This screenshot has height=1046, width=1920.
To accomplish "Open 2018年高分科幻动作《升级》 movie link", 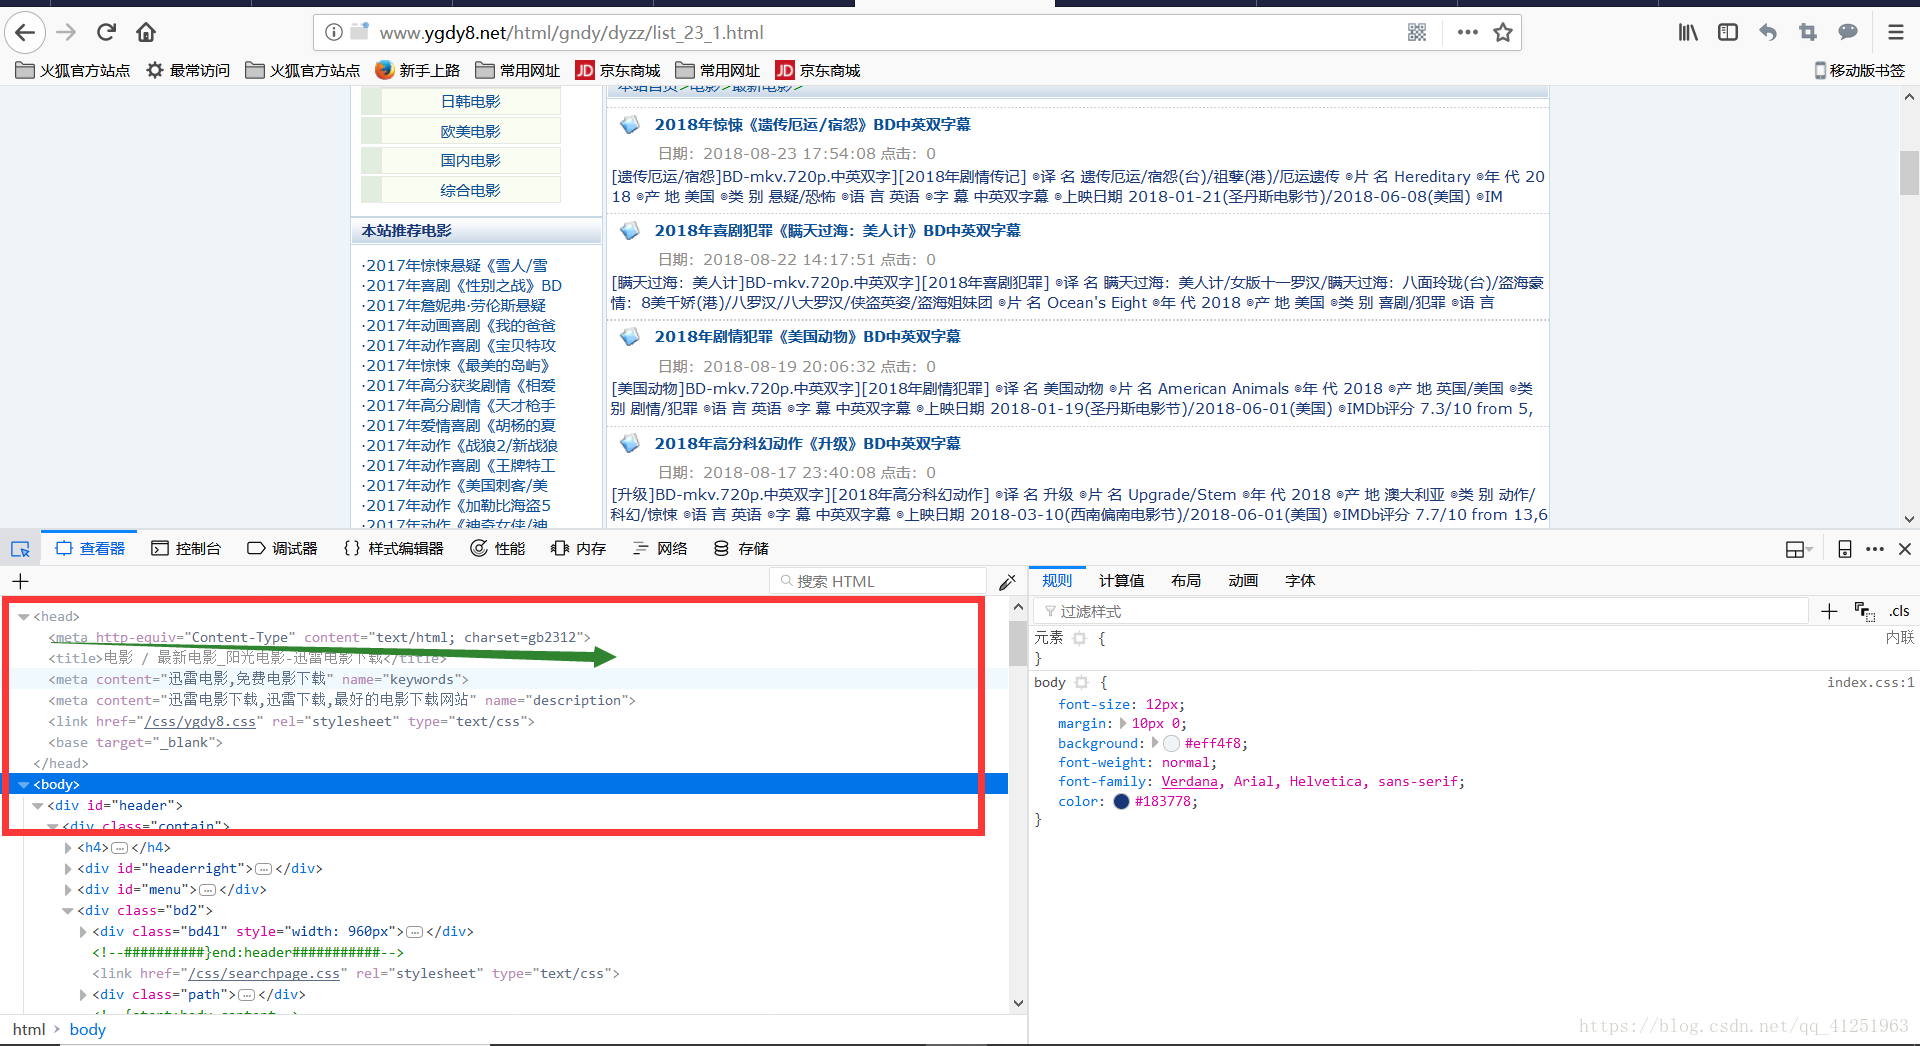I will (x=807, y=443).
